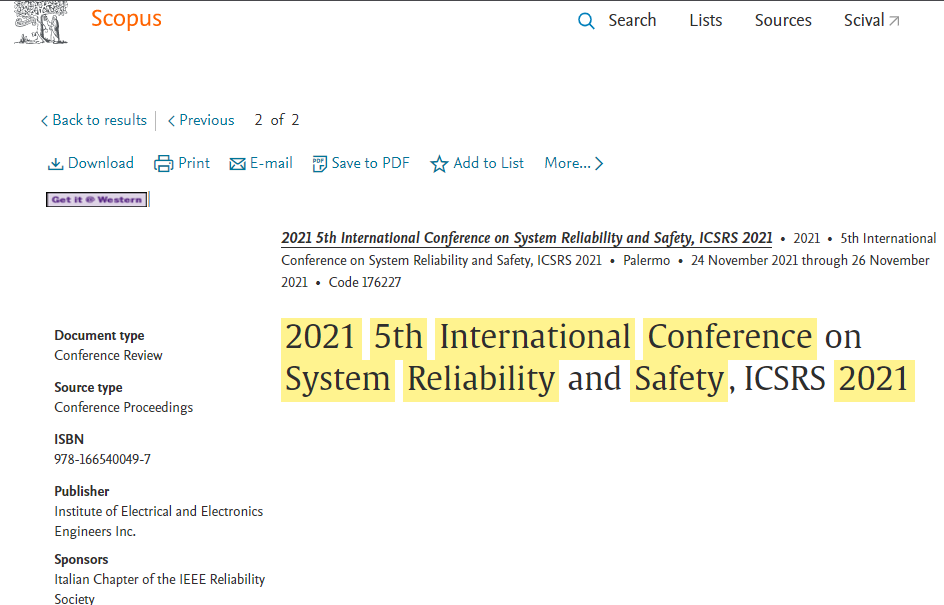
Task: Click the Save to PDF link
Action: pyautogui.click(x=370, y=163)
